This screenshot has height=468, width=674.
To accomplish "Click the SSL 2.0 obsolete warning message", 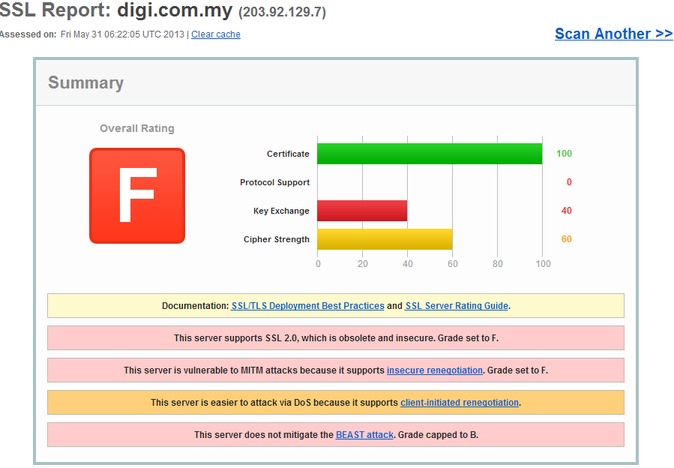I will click(336, 338).
